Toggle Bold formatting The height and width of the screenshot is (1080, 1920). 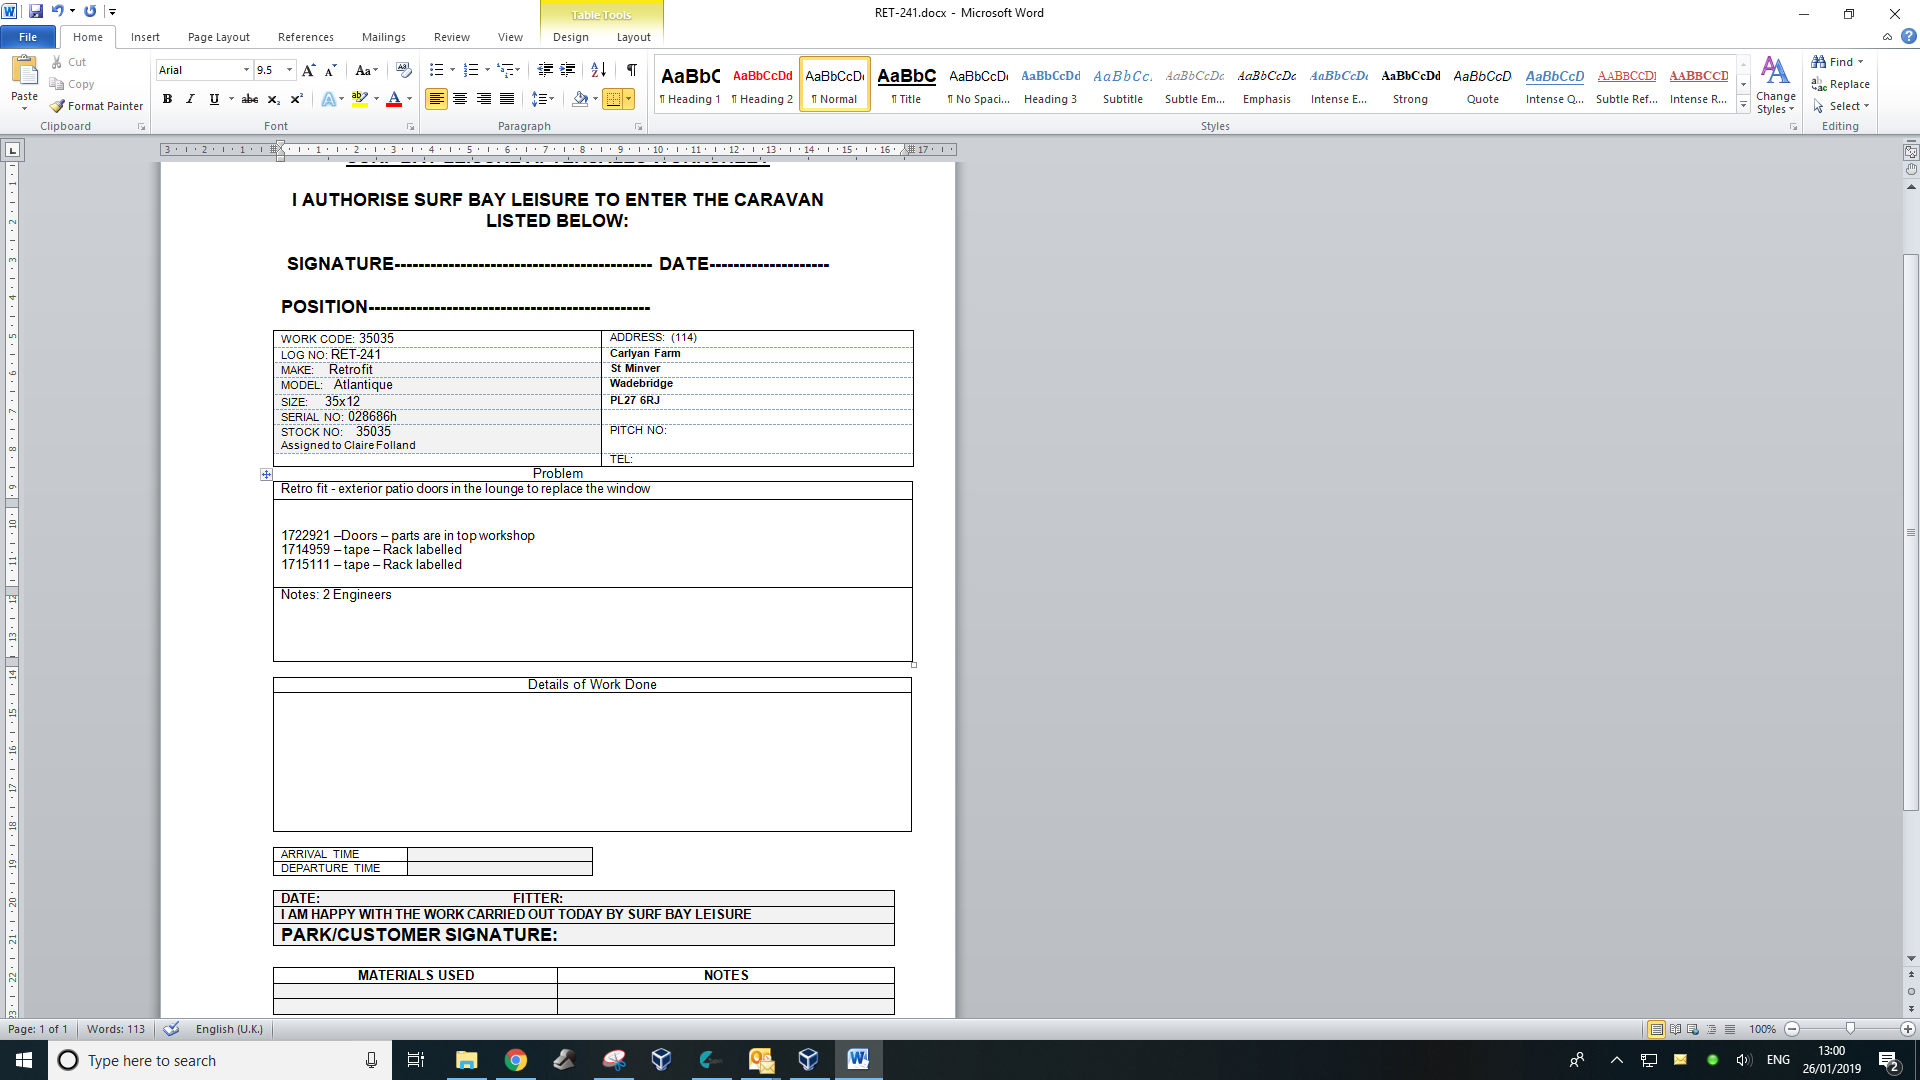pyautogui.click(x=167, y=99)
